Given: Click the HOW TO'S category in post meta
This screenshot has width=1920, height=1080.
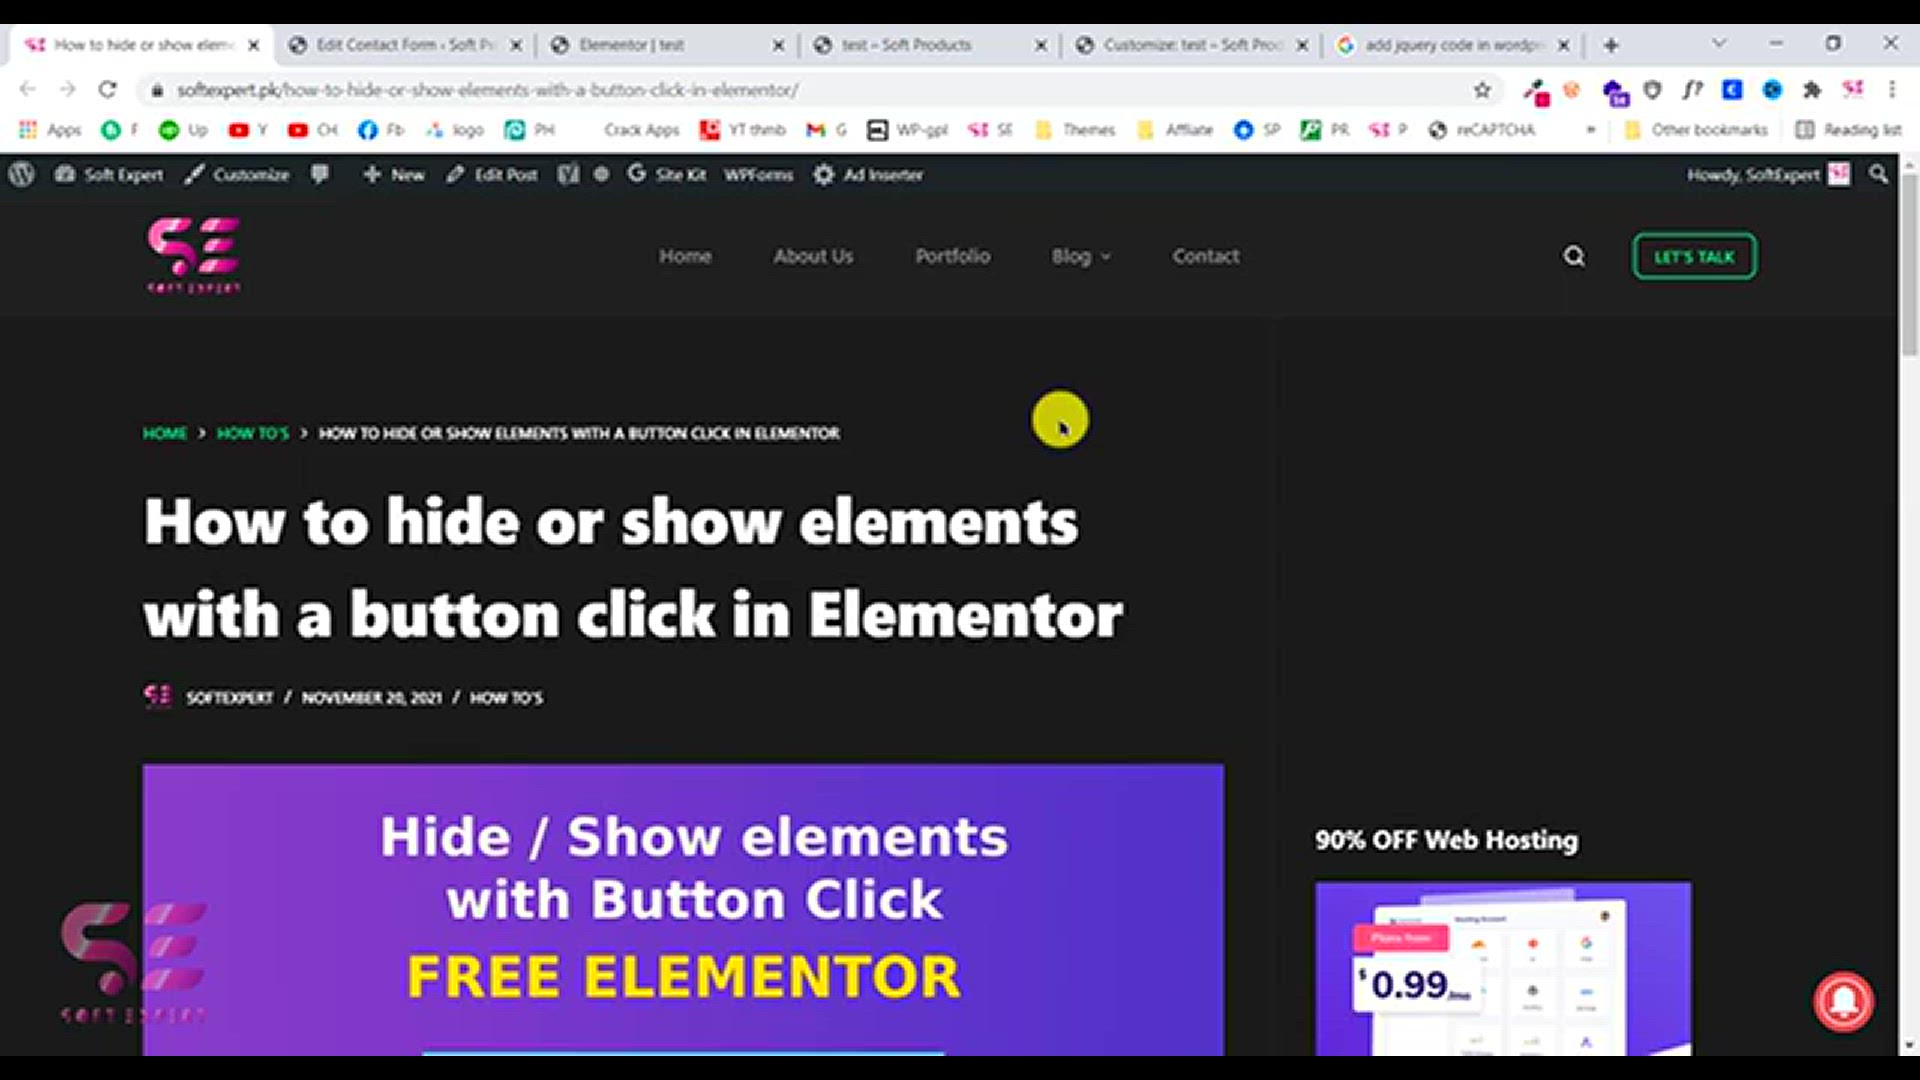Looking at the screenshot, I should click(506, 697).
